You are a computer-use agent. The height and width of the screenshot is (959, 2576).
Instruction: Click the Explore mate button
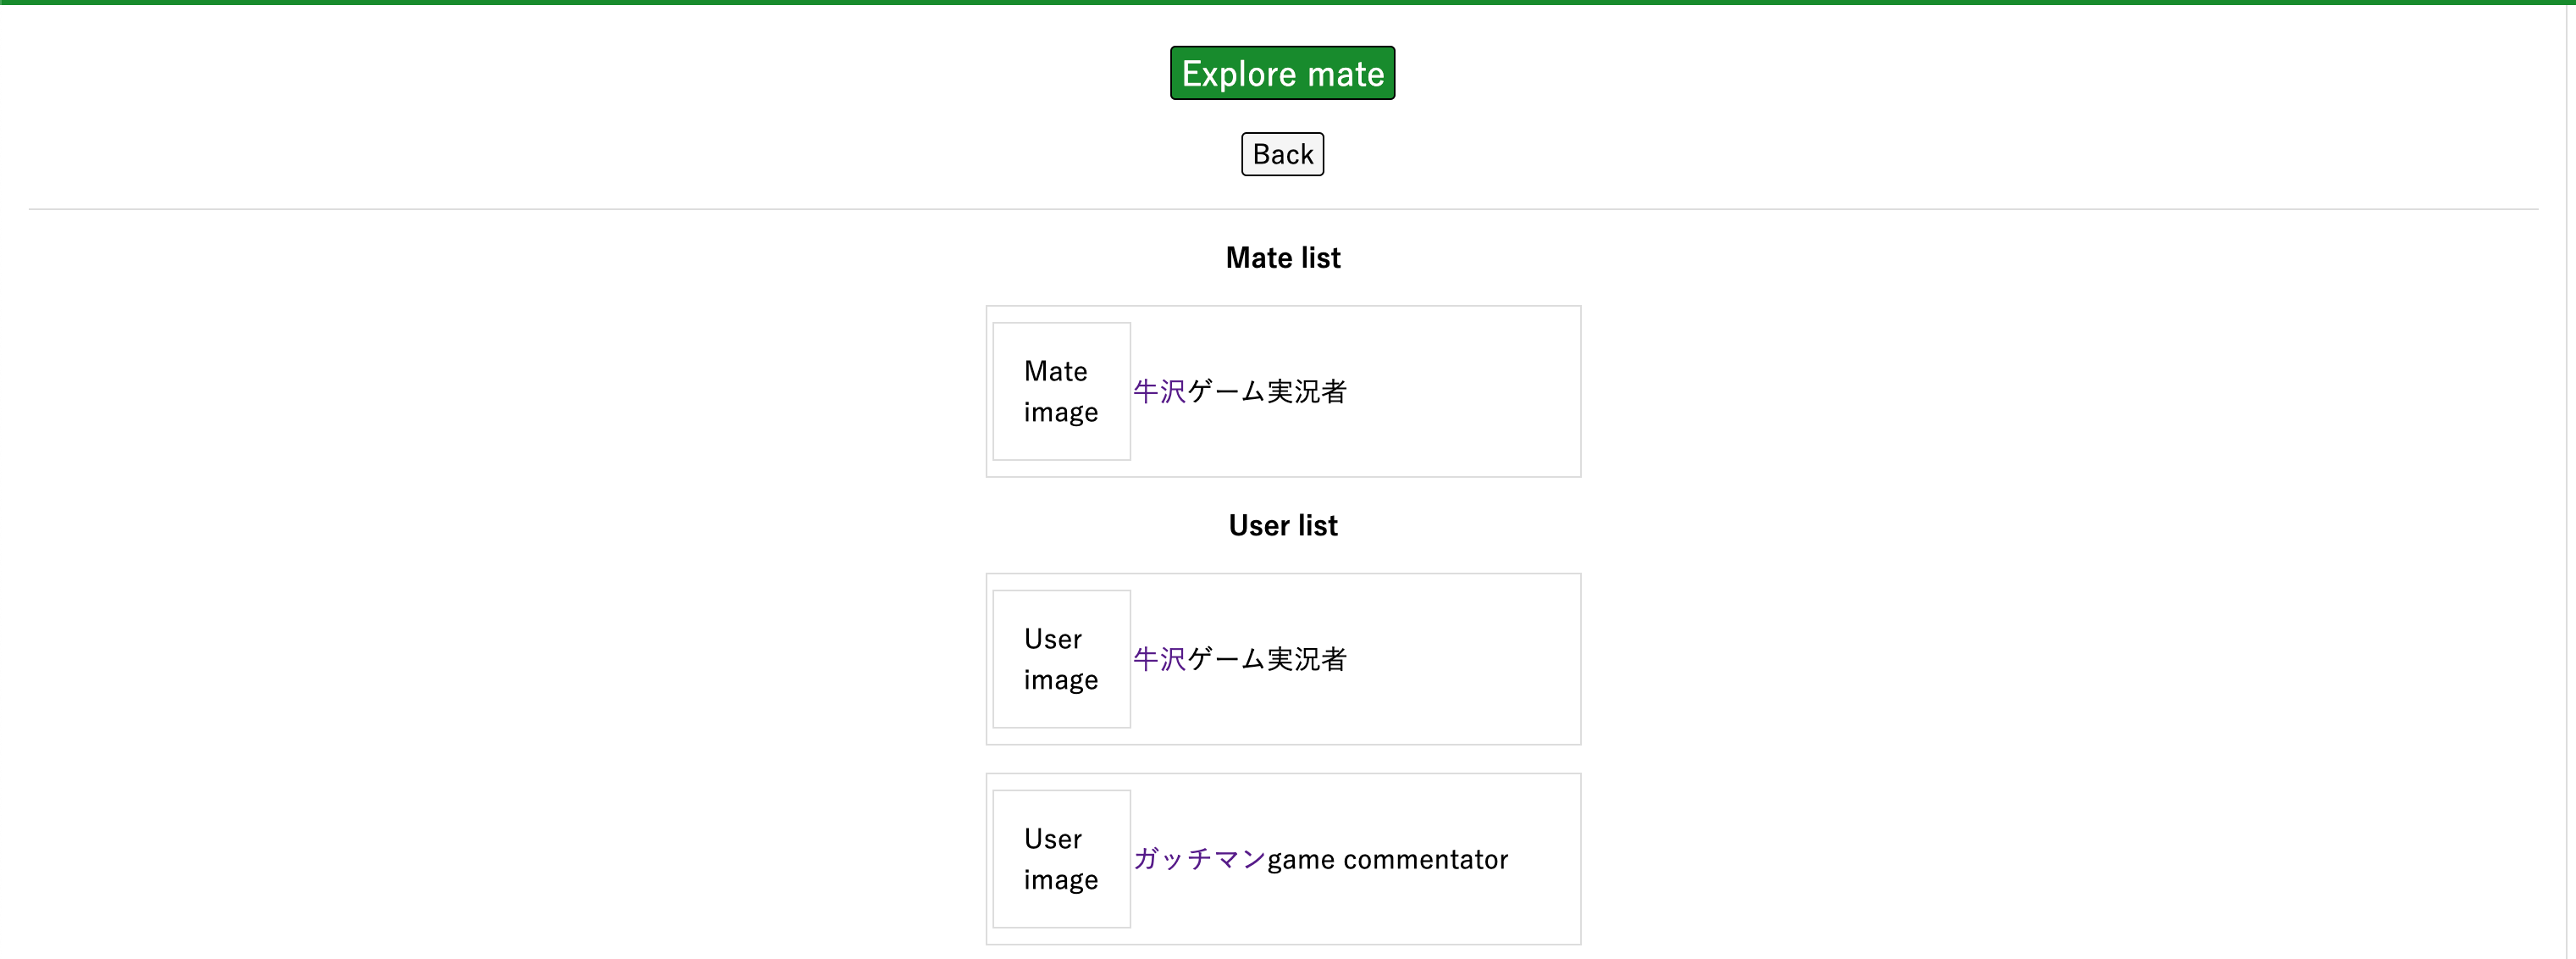(x=1282, y=72)
